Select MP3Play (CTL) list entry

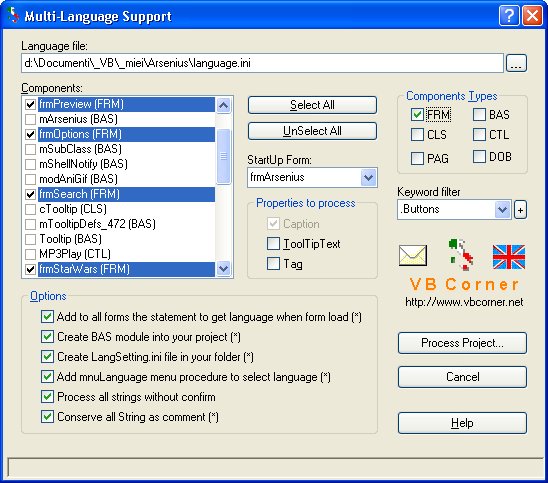[x=74, y=254]
